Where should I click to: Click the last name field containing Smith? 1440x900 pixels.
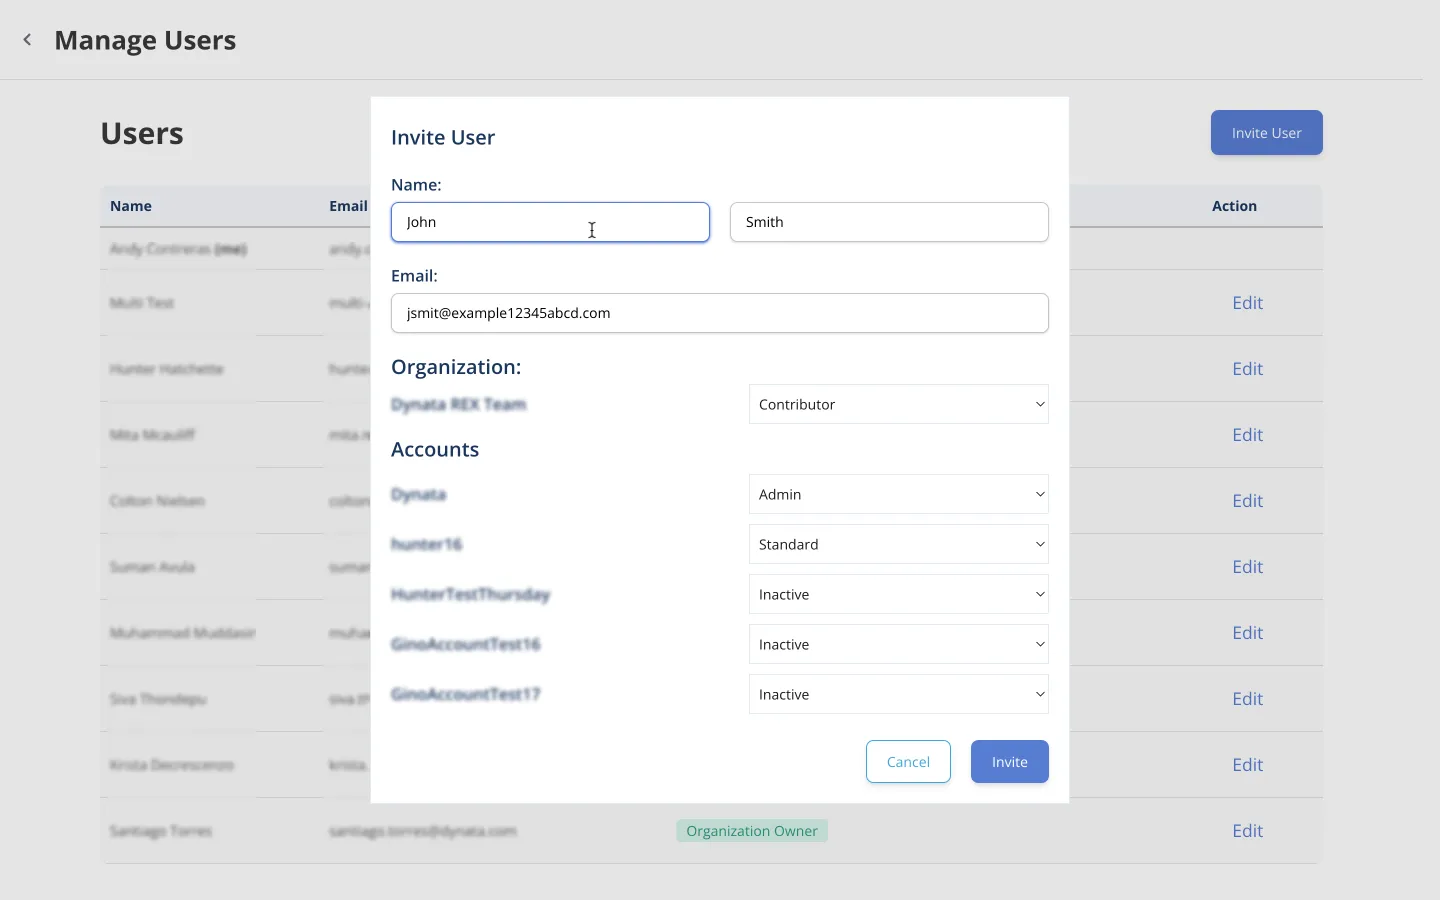pyautogui.click(x=889, y=222)
